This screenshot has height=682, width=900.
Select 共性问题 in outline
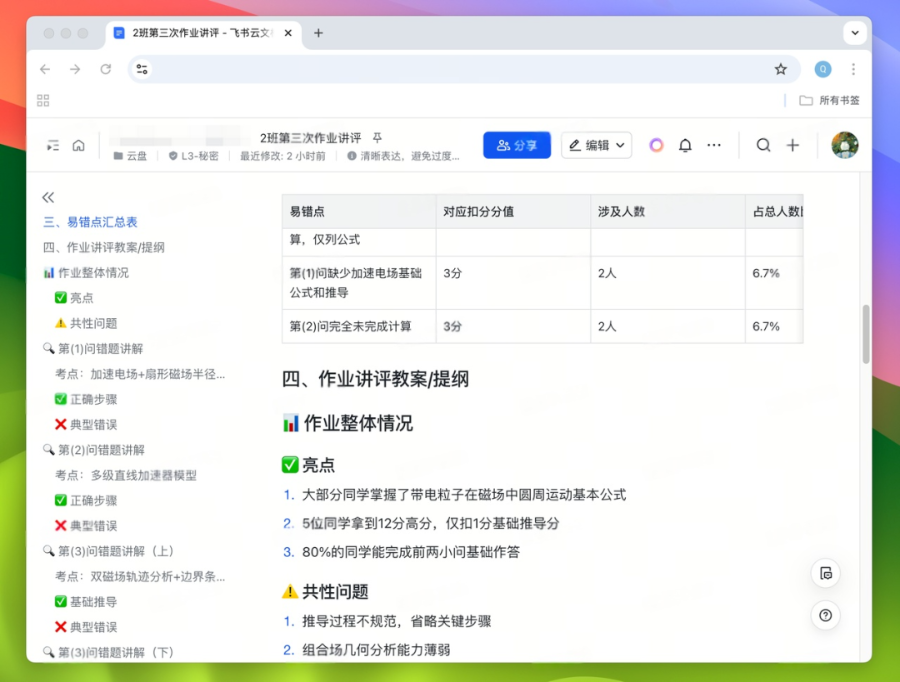[x=86, y=323]
